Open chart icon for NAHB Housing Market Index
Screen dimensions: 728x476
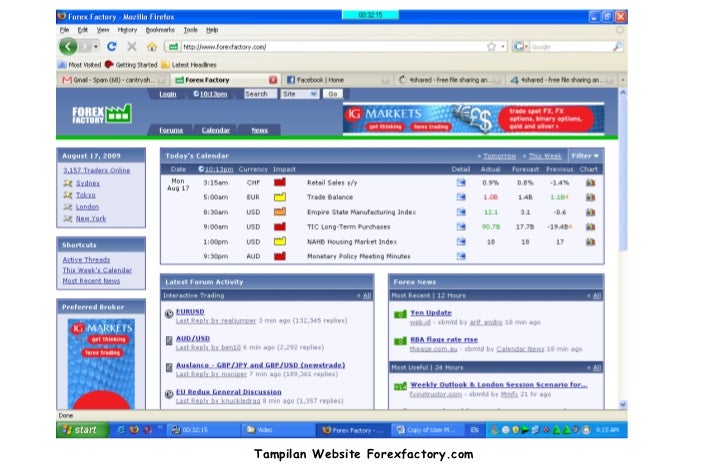click(x=590, y=241)
